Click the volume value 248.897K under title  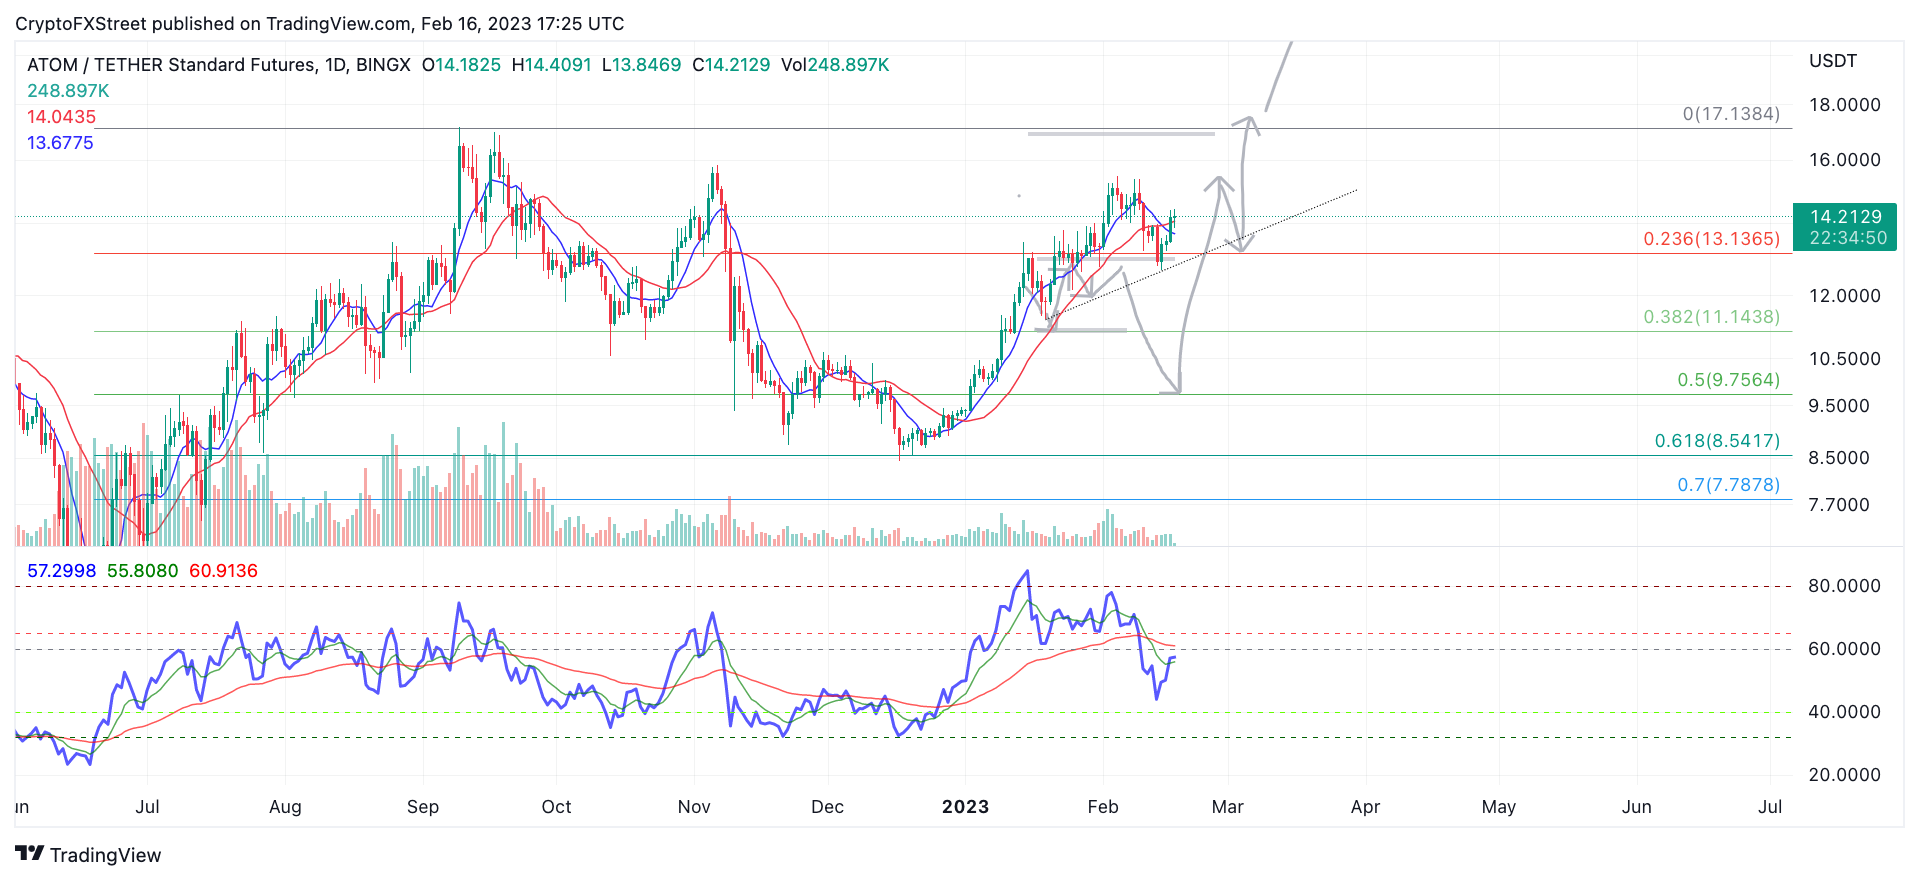click(68, 91)
